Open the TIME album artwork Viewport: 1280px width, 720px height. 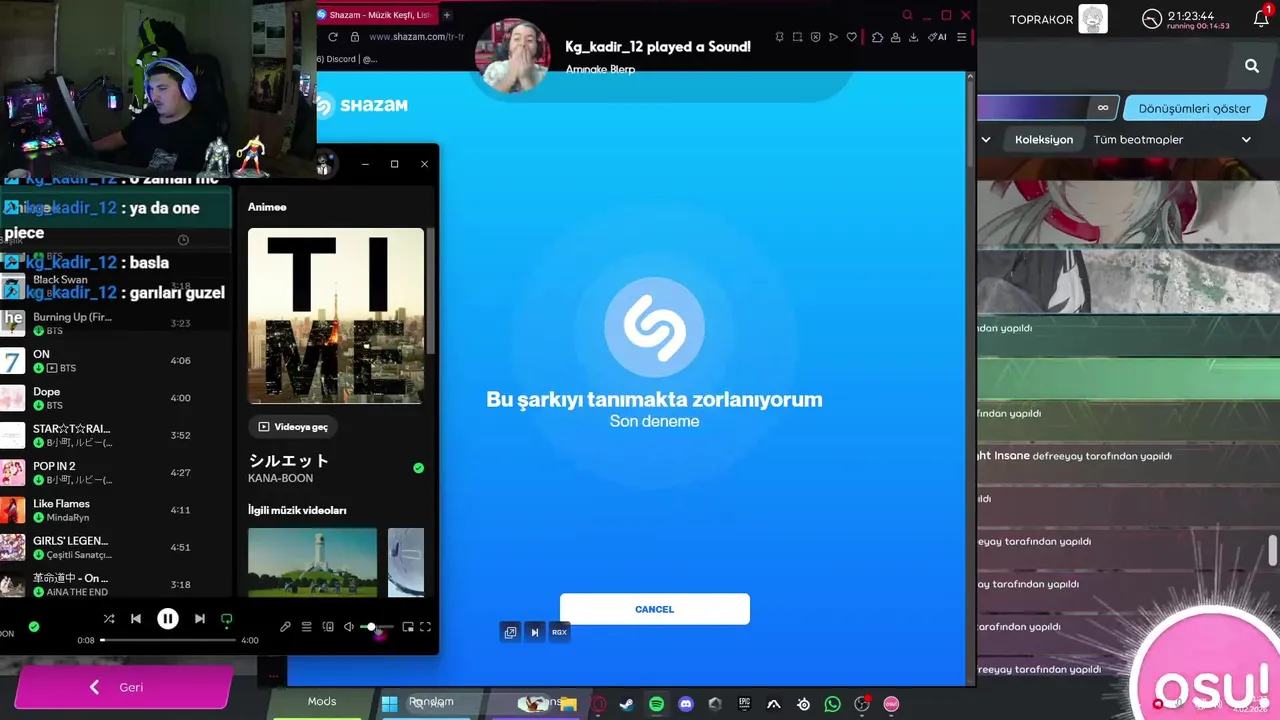(336, 316)
